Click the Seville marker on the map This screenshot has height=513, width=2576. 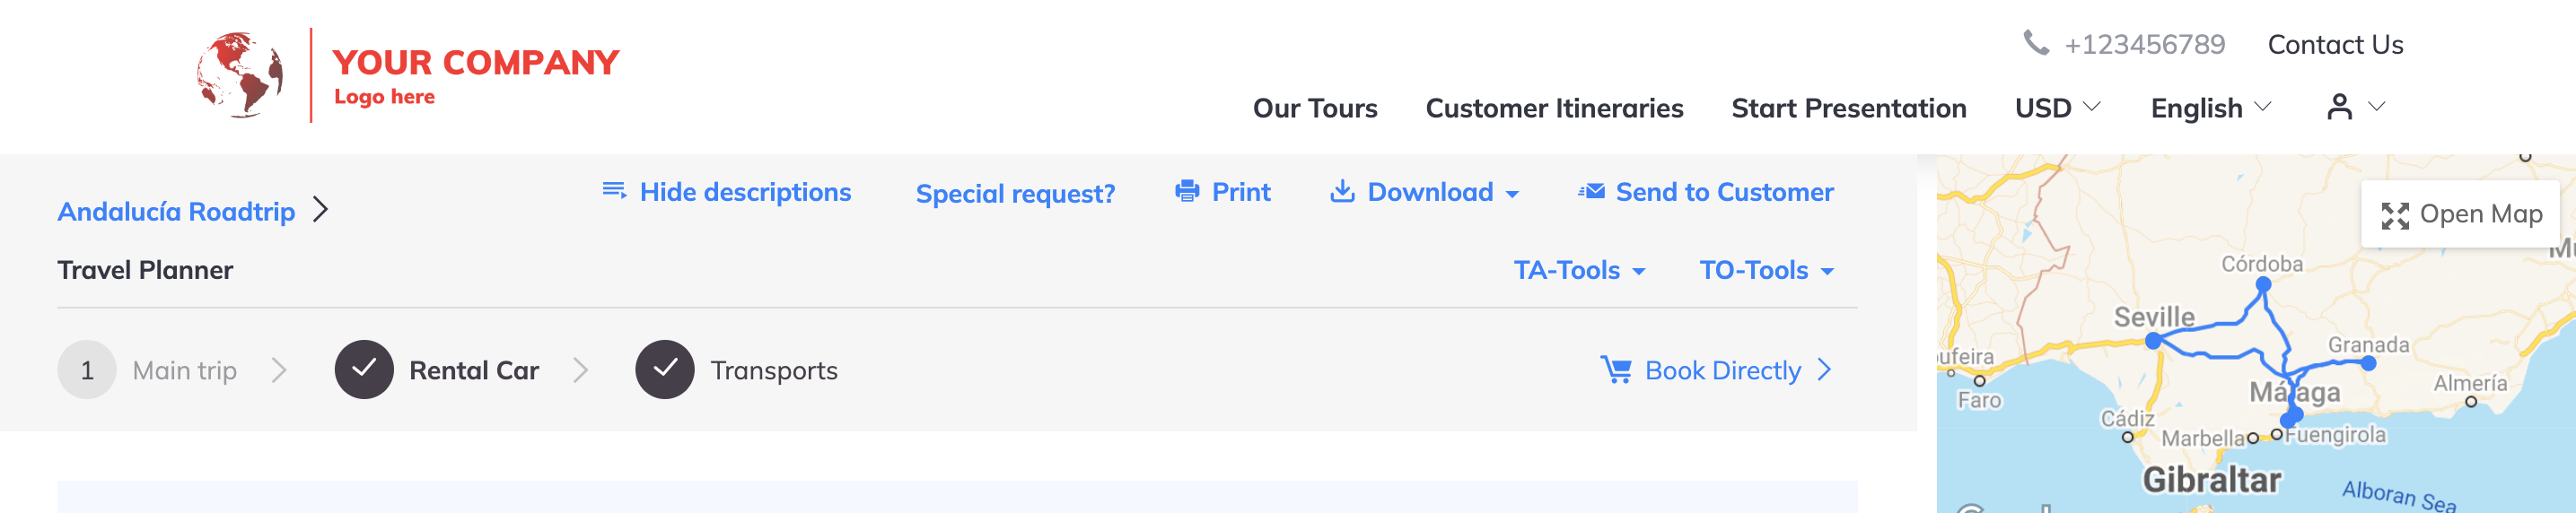[x=2153, y=341]
